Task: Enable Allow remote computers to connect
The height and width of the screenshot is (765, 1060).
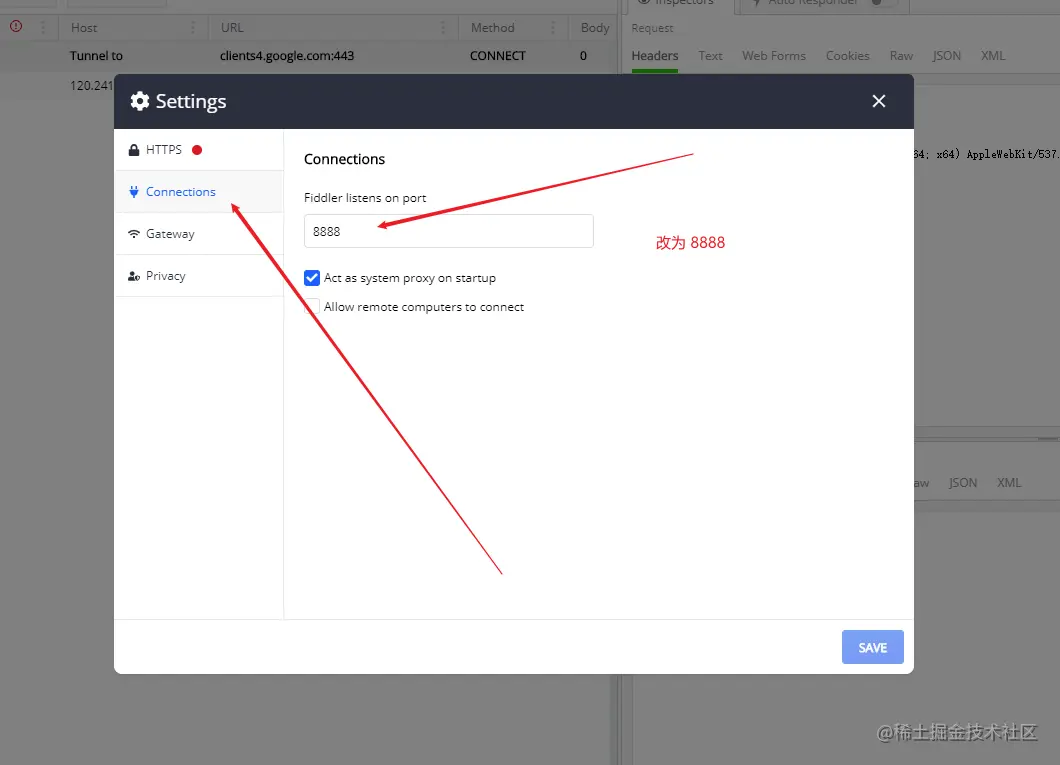Action: tap(312, 307)
